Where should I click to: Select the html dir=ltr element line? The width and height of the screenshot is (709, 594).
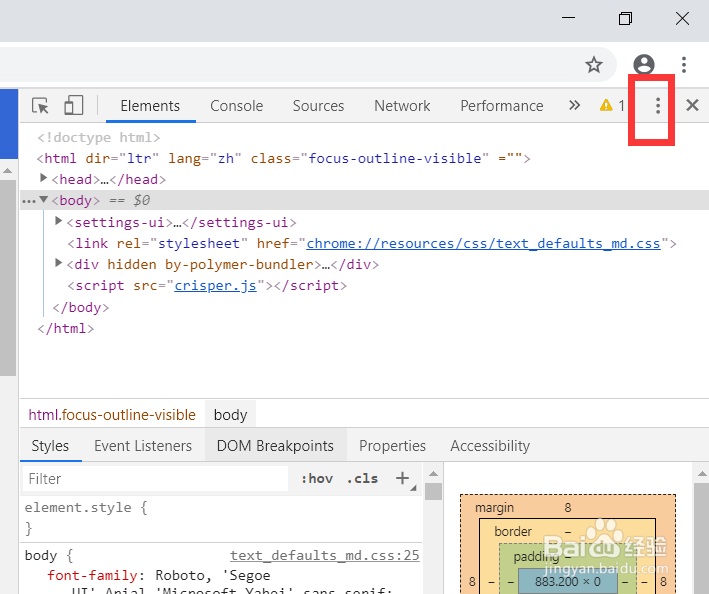[x=284, y=159]
